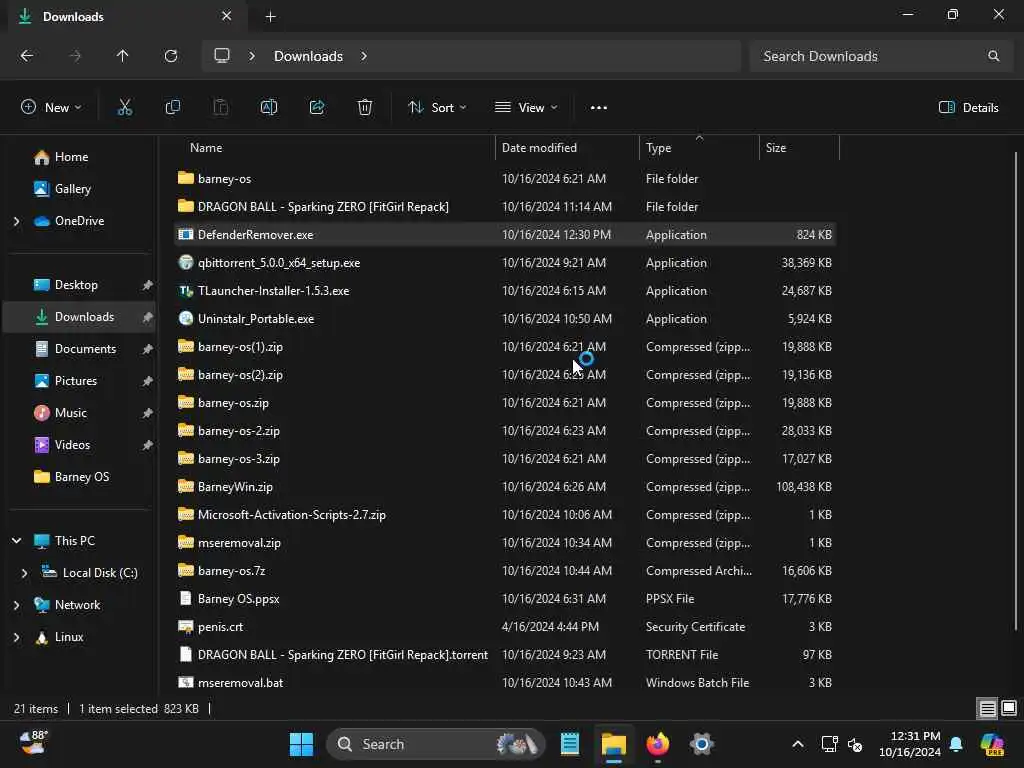
Task: Open Home in the navigation pane
Action: tap(71, 157)
